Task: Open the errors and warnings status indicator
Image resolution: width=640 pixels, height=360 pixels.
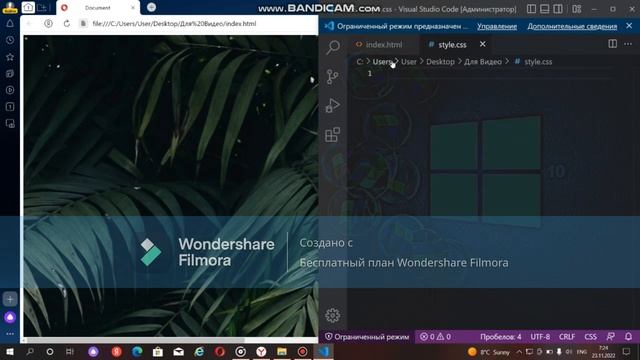Action: 435,337
